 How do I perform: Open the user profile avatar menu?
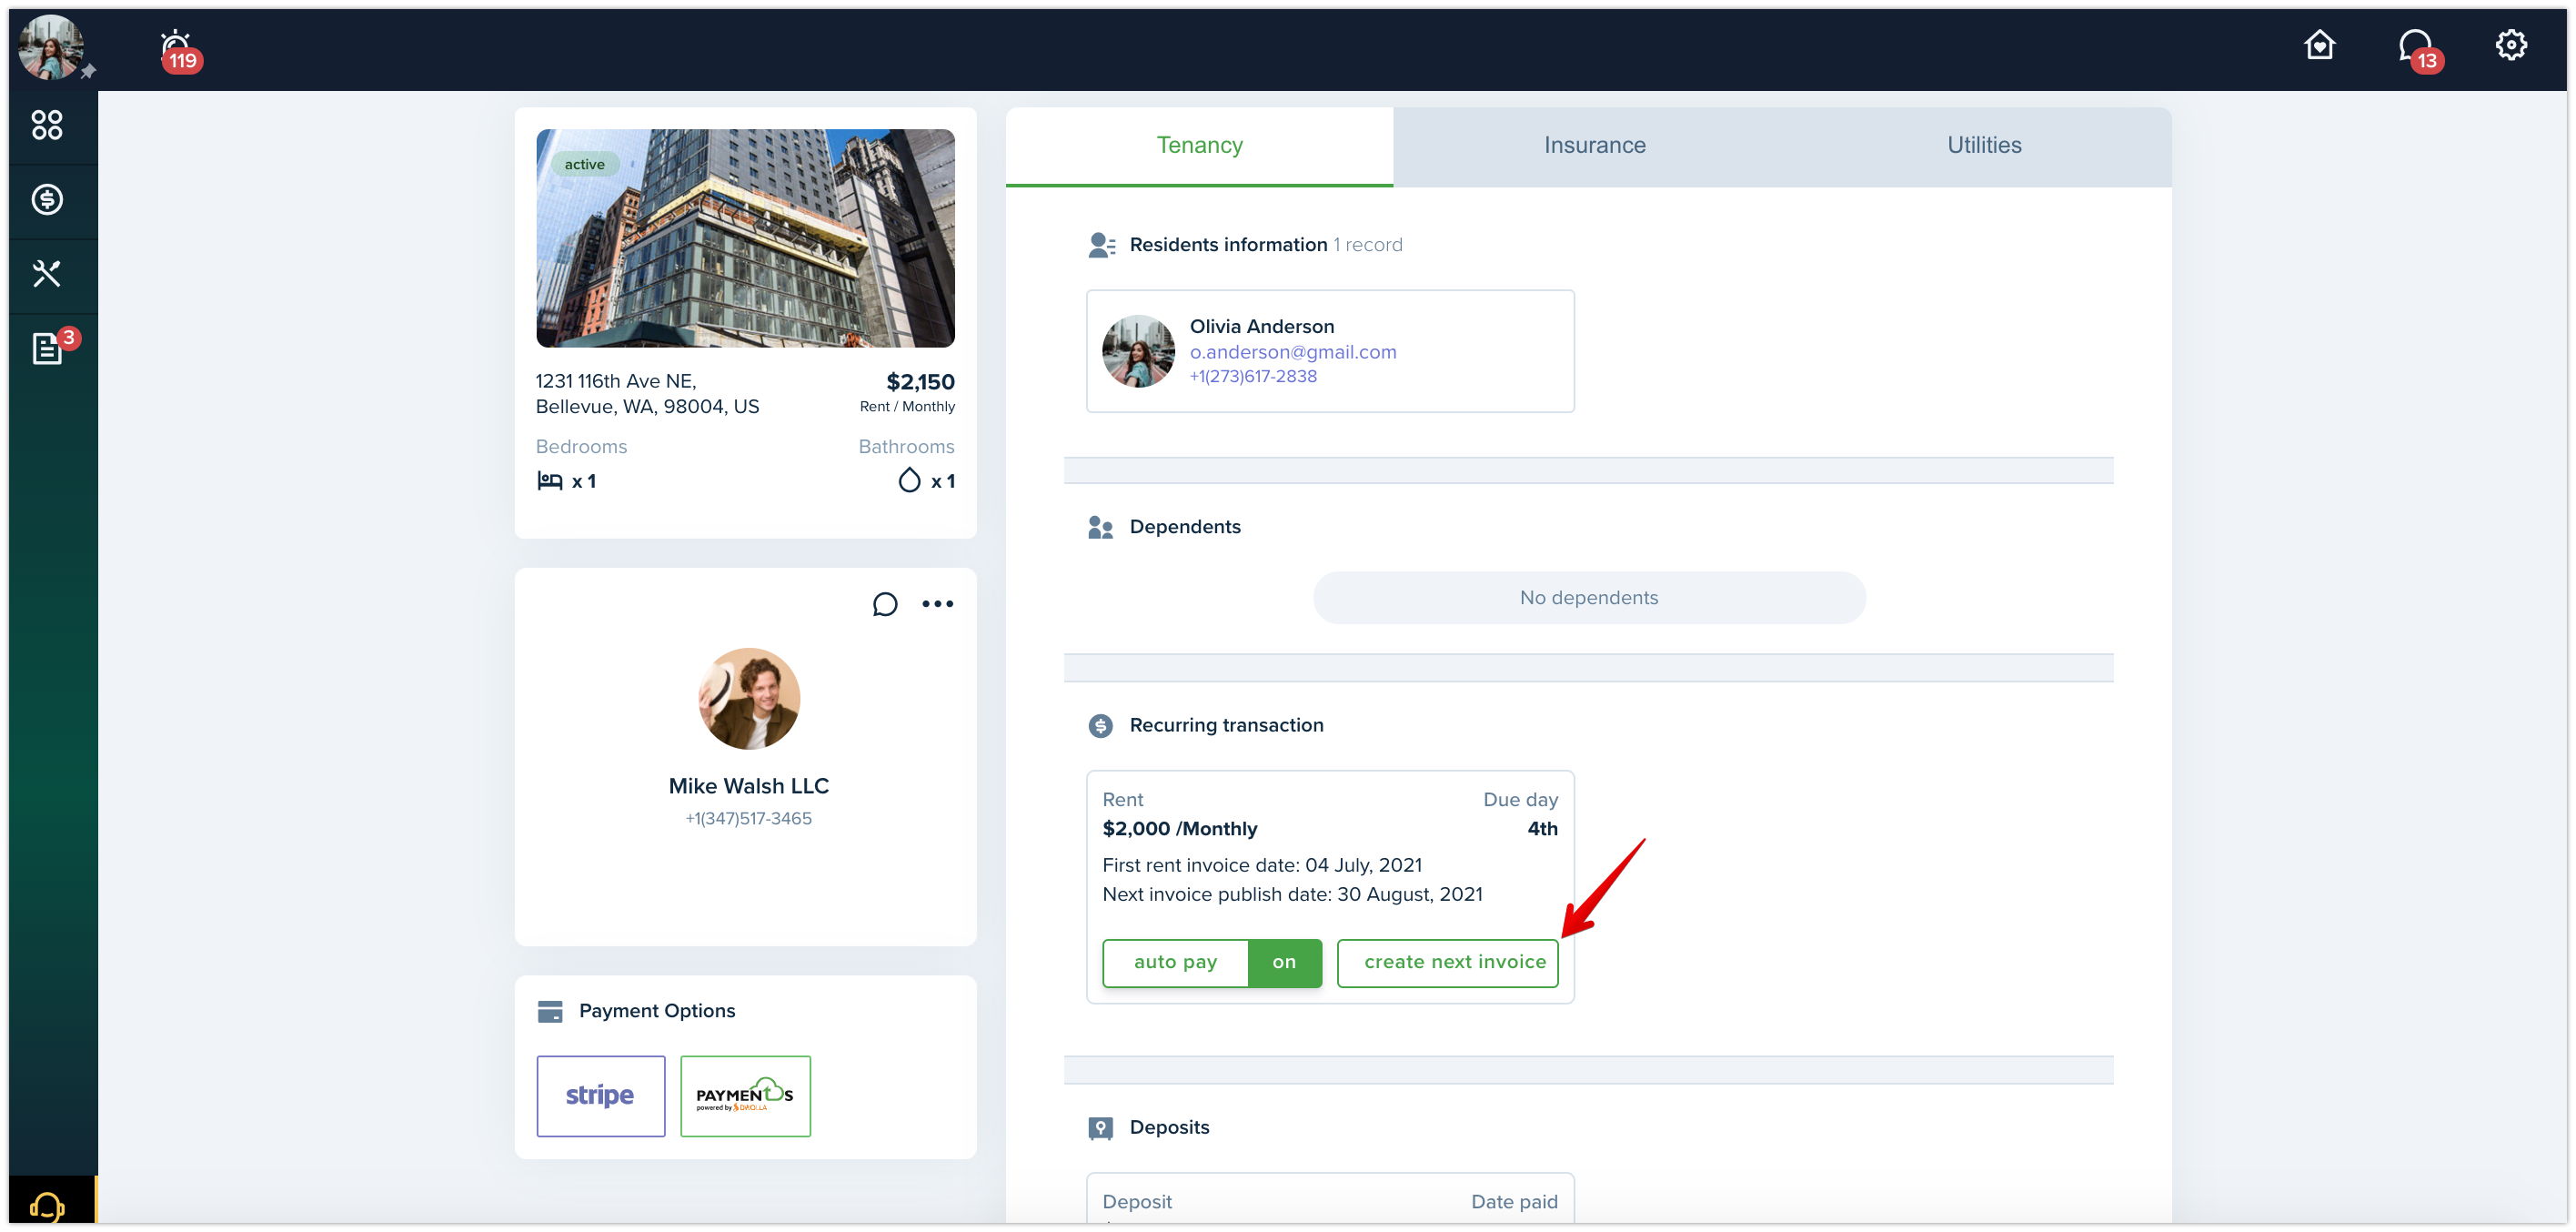coord(50,47)
